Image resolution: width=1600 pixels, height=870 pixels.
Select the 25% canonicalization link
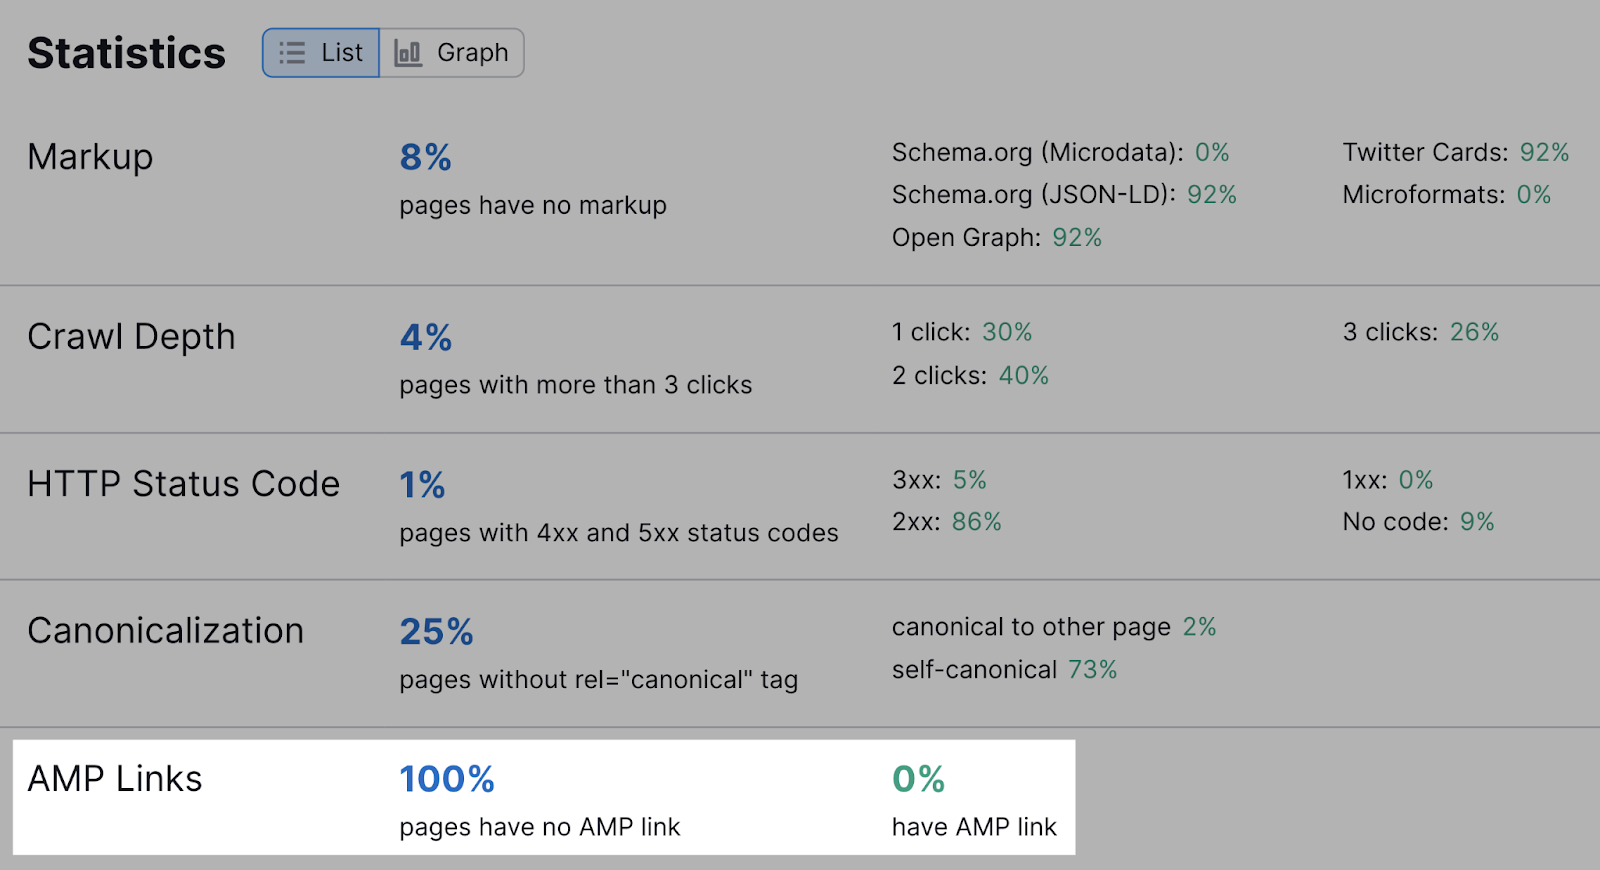(x=436, y=631)
